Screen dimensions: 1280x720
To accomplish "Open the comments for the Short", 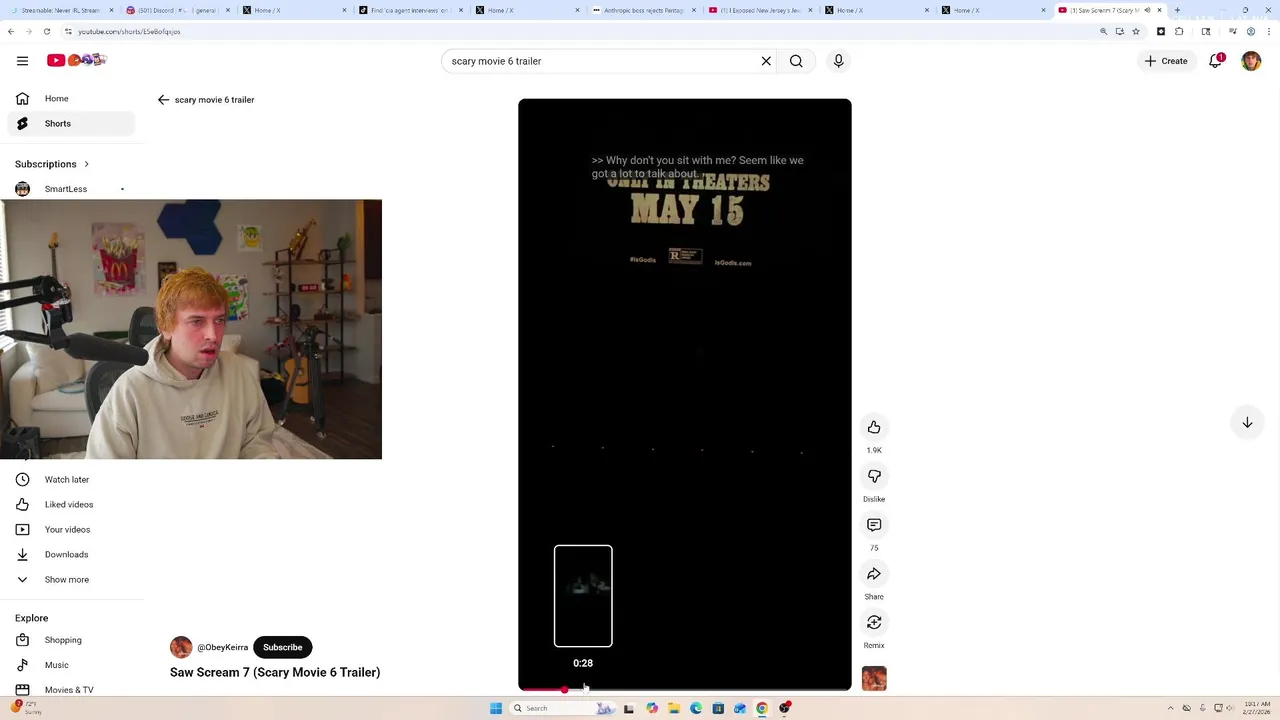I will (874, 525).
